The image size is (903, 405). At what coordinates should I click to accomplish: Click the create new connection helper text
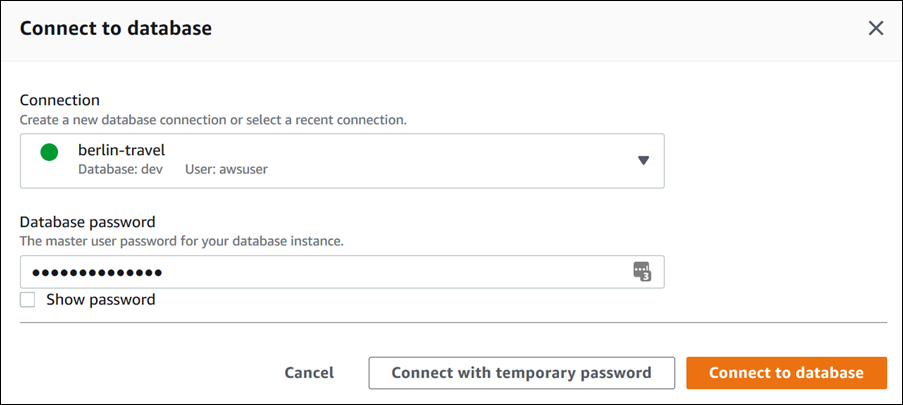pos(213,119)
